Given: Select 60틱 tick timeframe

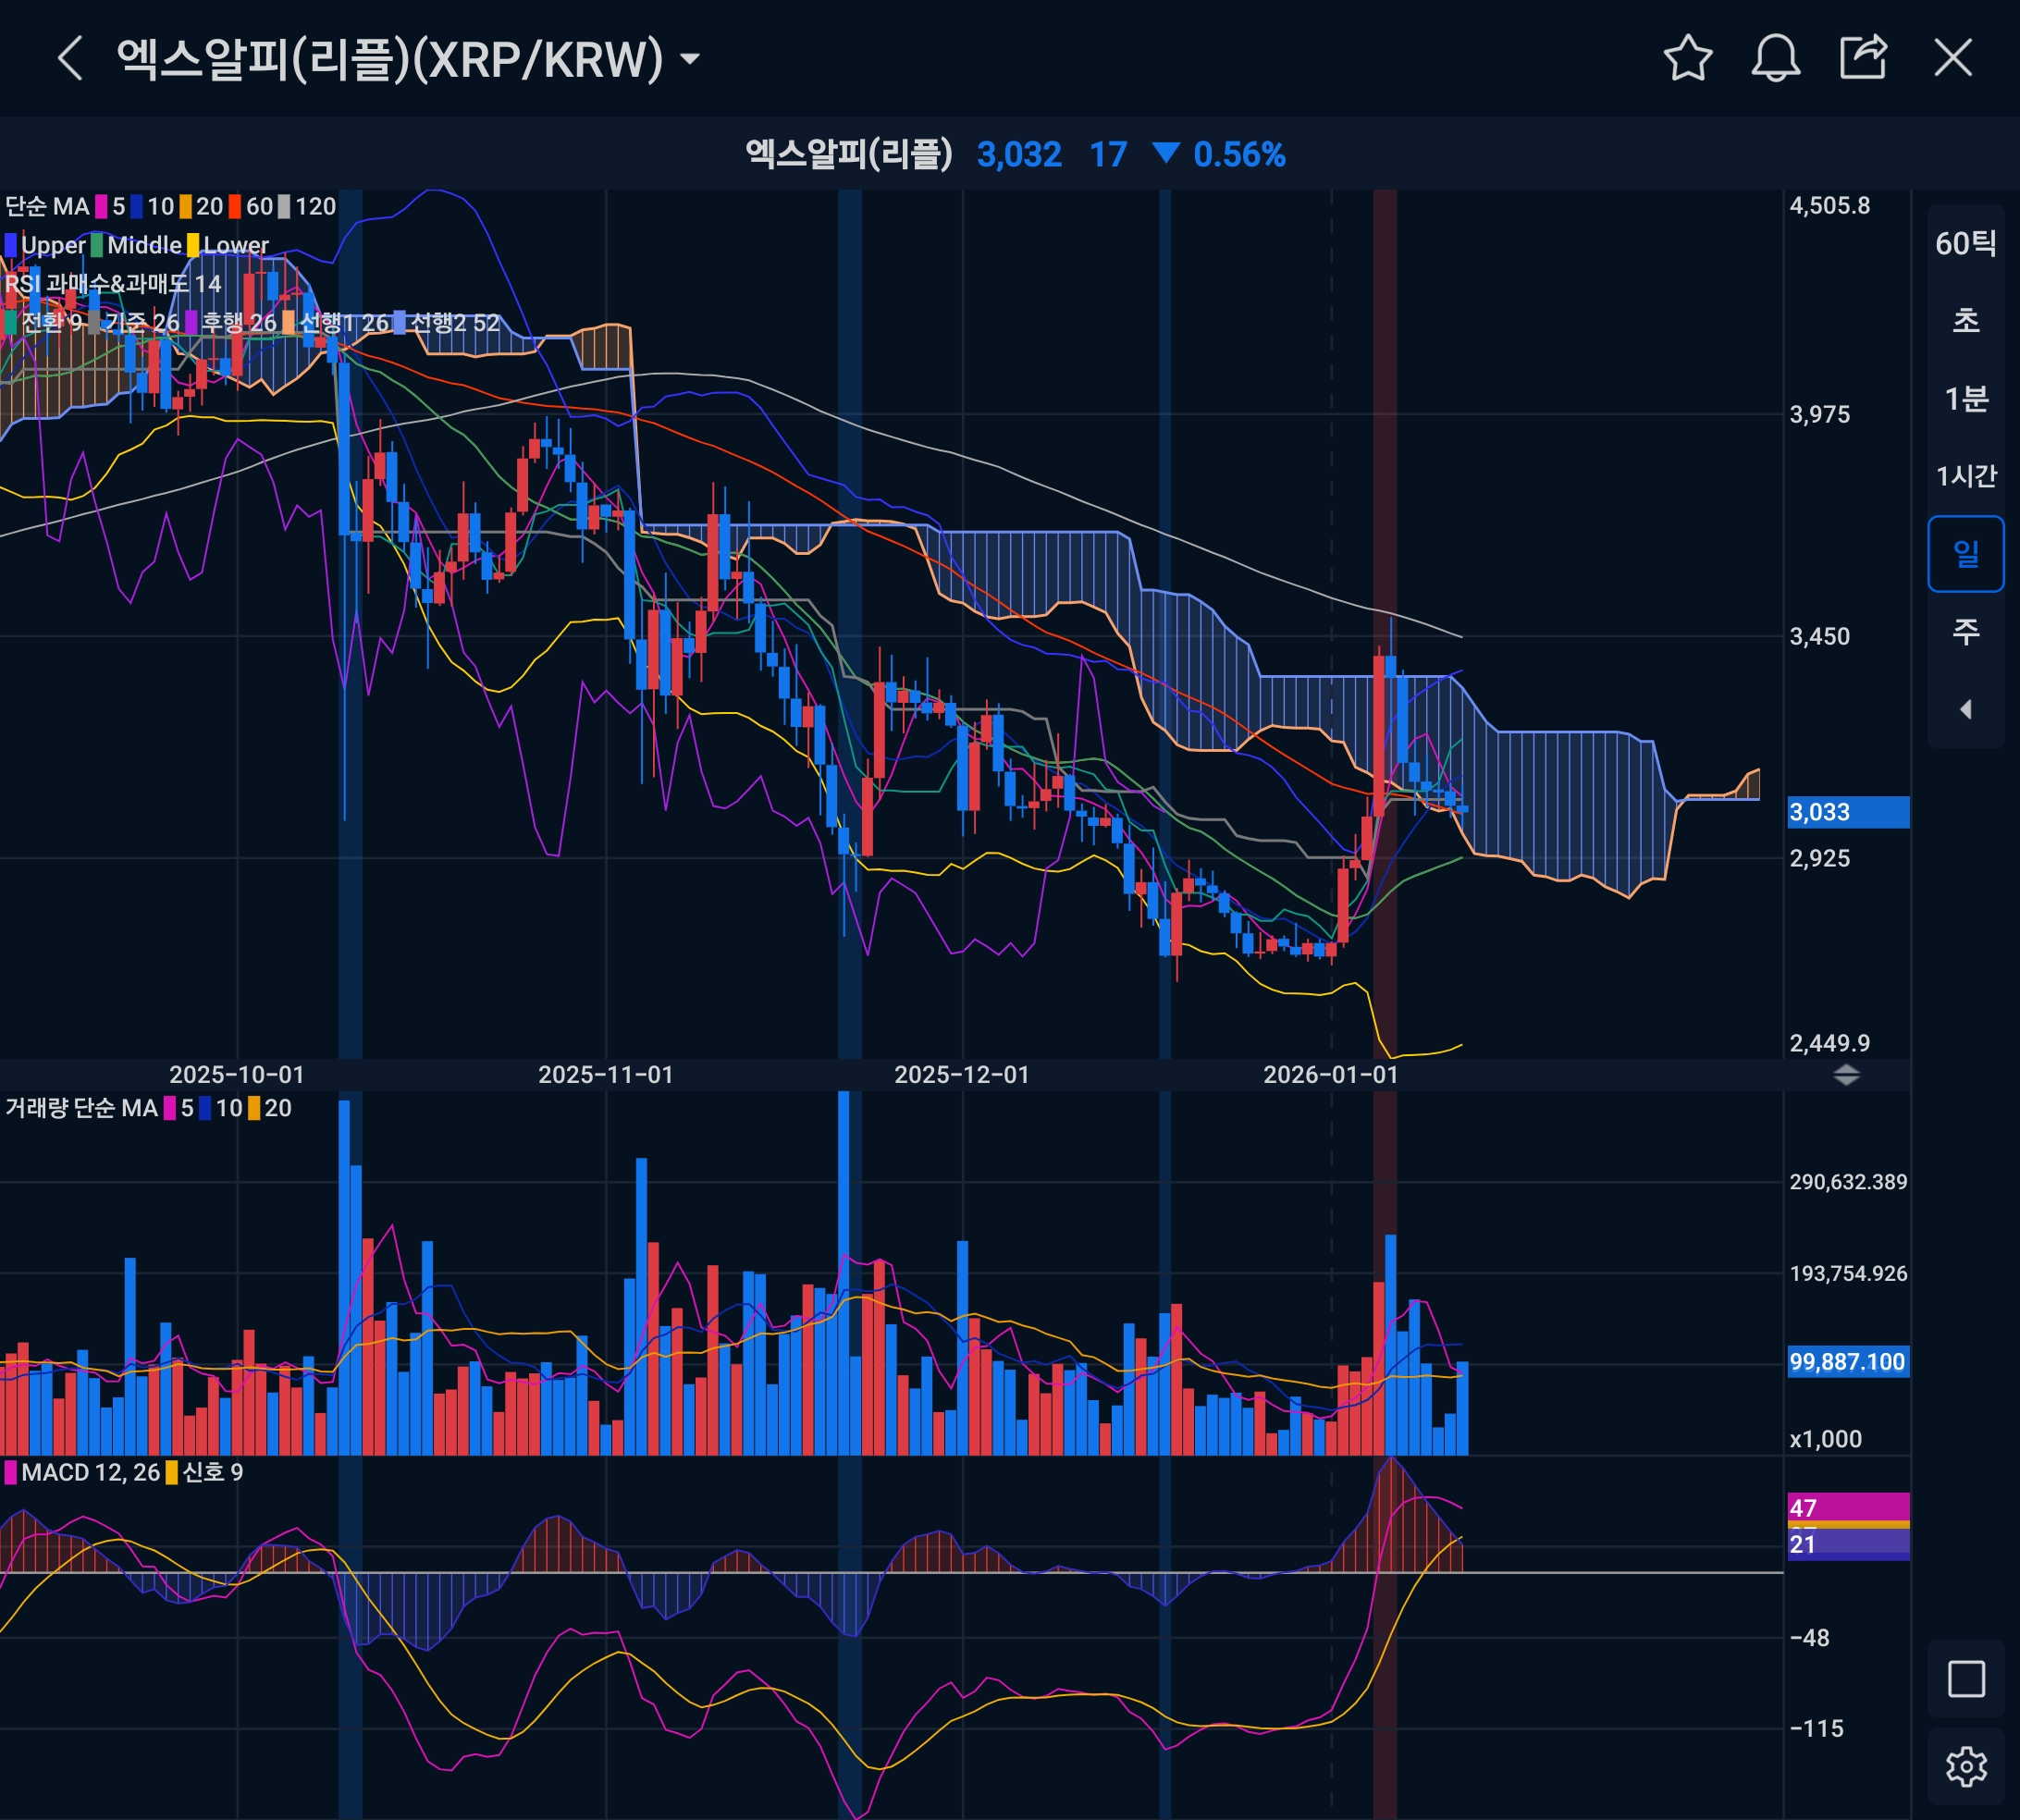Looking at the screenshot, I should (1965, 243).
